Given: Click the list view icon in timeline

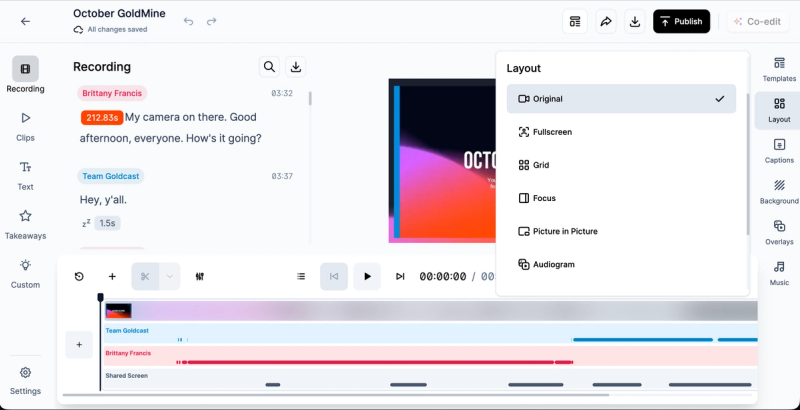Looking at the screenshot, I should (x=301, y=276).
